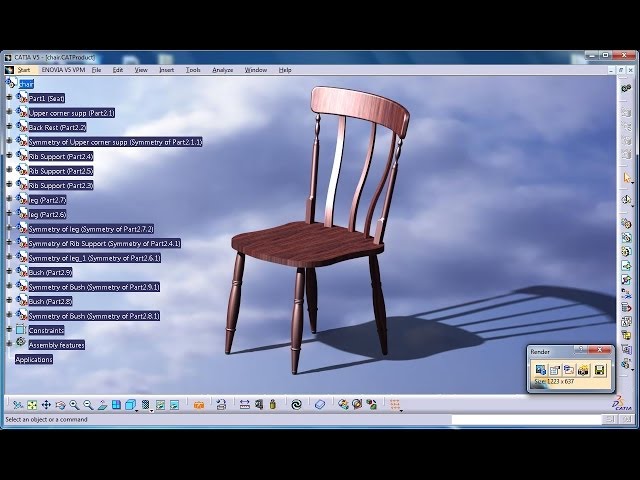Toggle Swap Visible Space
The image size is (640, 480).
pos(175,405)
